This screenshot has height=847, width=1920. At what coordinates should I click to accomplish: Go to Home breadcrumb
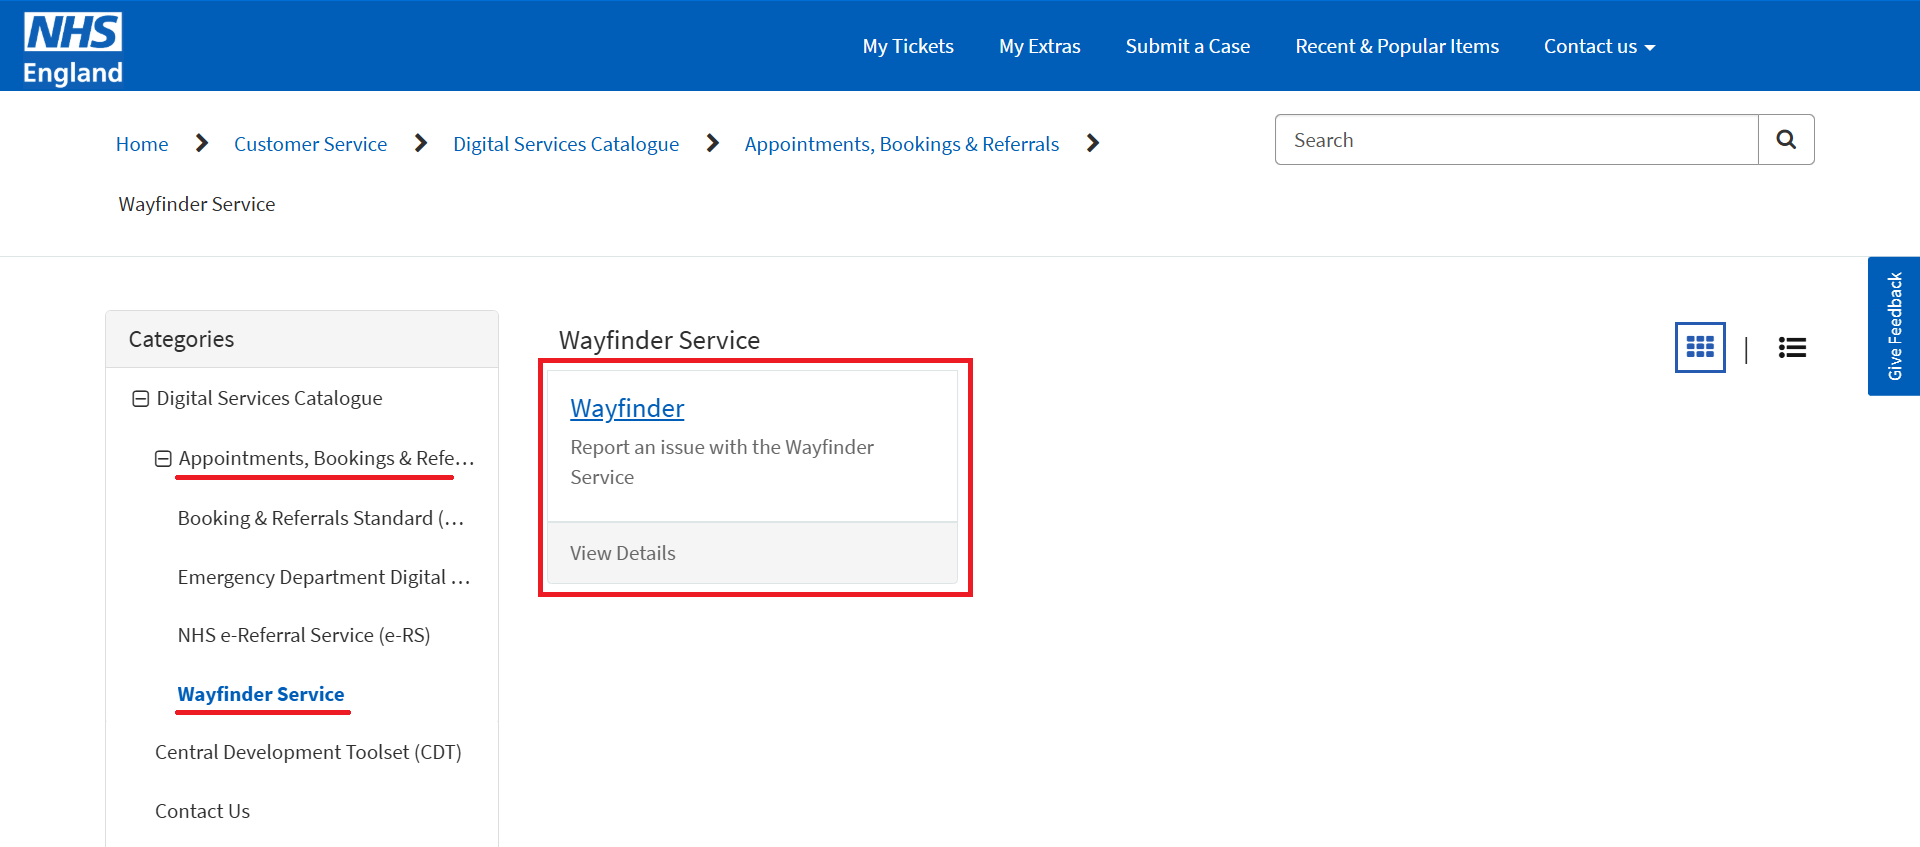point(142,144)
